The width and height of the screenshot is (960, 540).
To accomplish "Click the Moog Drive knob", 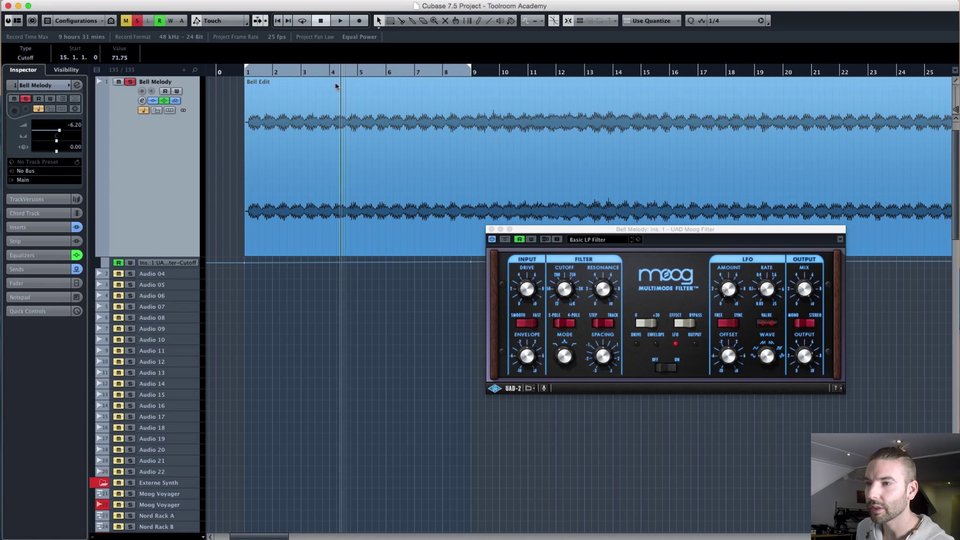I will click(527, 289).
